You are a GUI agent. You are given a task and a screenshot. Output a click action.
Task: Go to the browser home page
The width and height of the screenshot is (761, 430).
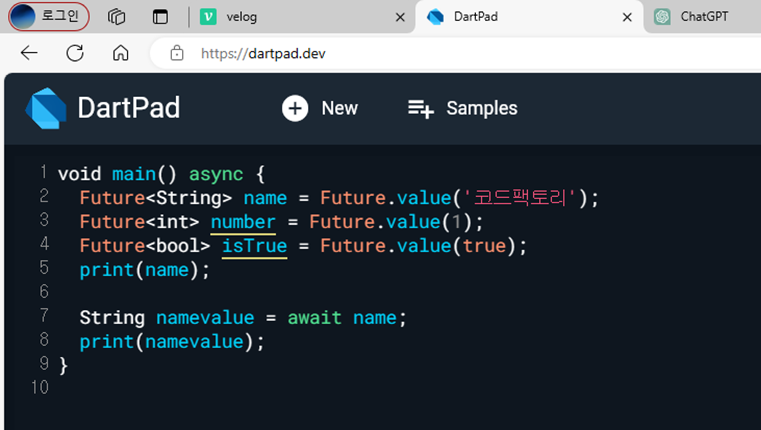pyautogui.click(x=120, y=53)
